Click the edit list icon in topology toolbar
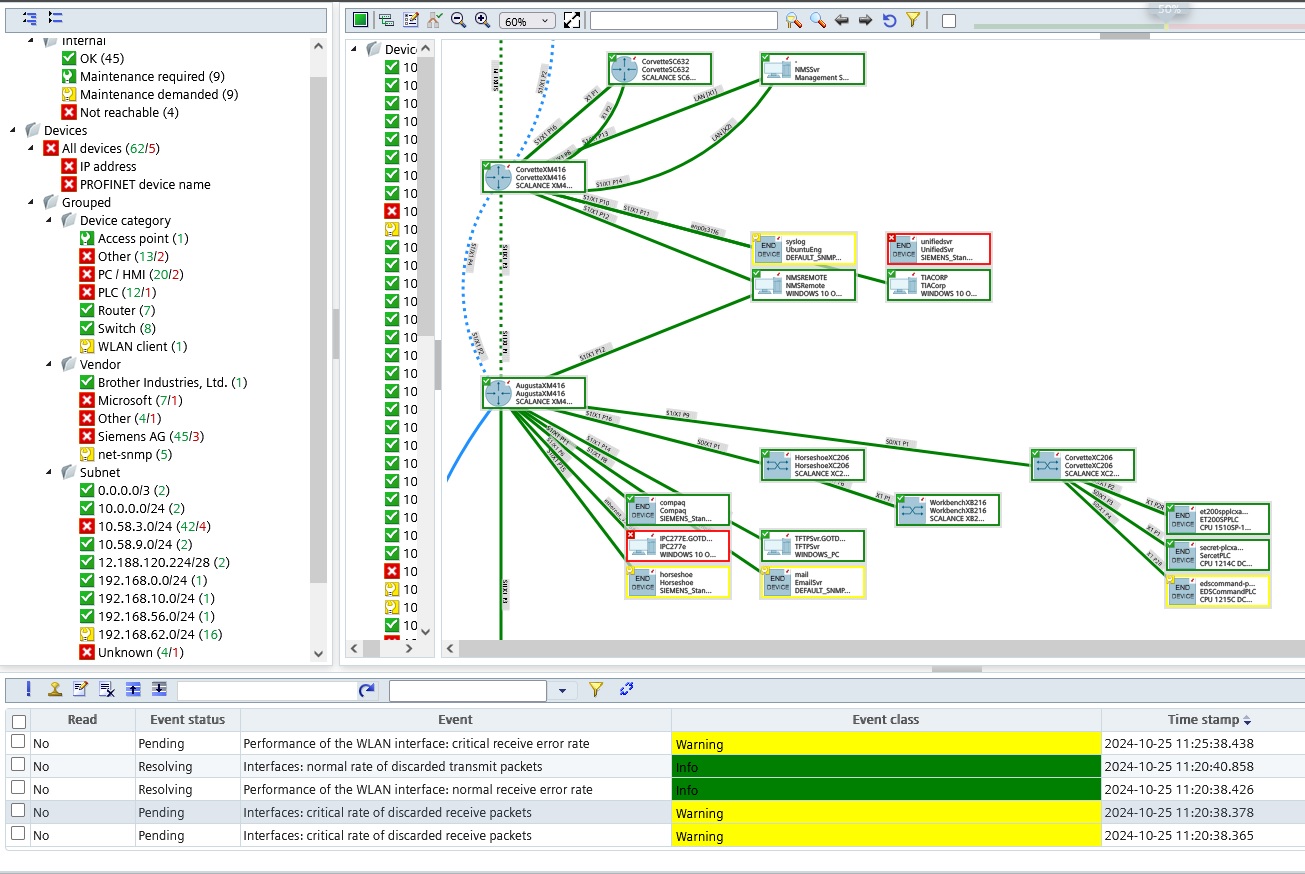This screenshot has height=874, width=1305. 410,20
